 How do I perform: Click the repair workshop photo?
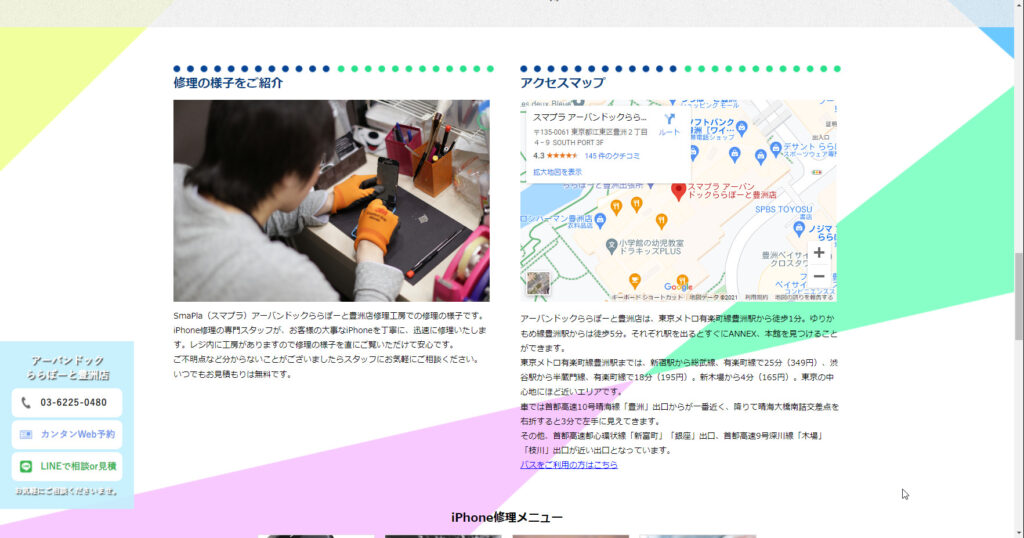pyautogui.click(x=331, y=200)
